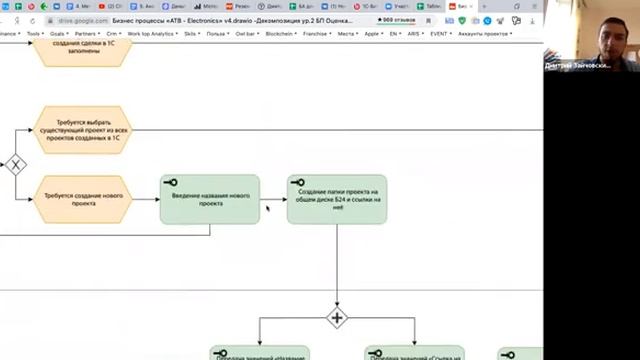
Task: Open a new browser tab with plus
Action: click(484, 7)
